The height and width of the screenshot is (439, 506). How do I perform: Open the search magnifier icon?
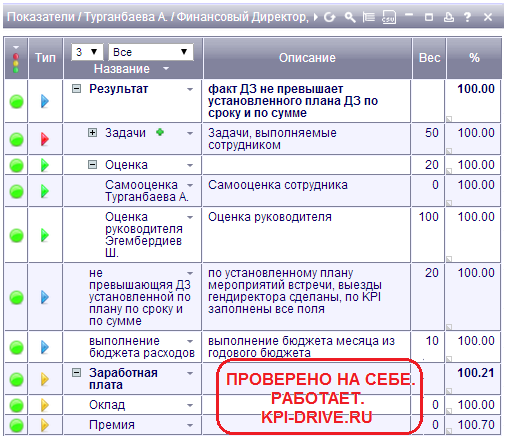coord(349,17)
